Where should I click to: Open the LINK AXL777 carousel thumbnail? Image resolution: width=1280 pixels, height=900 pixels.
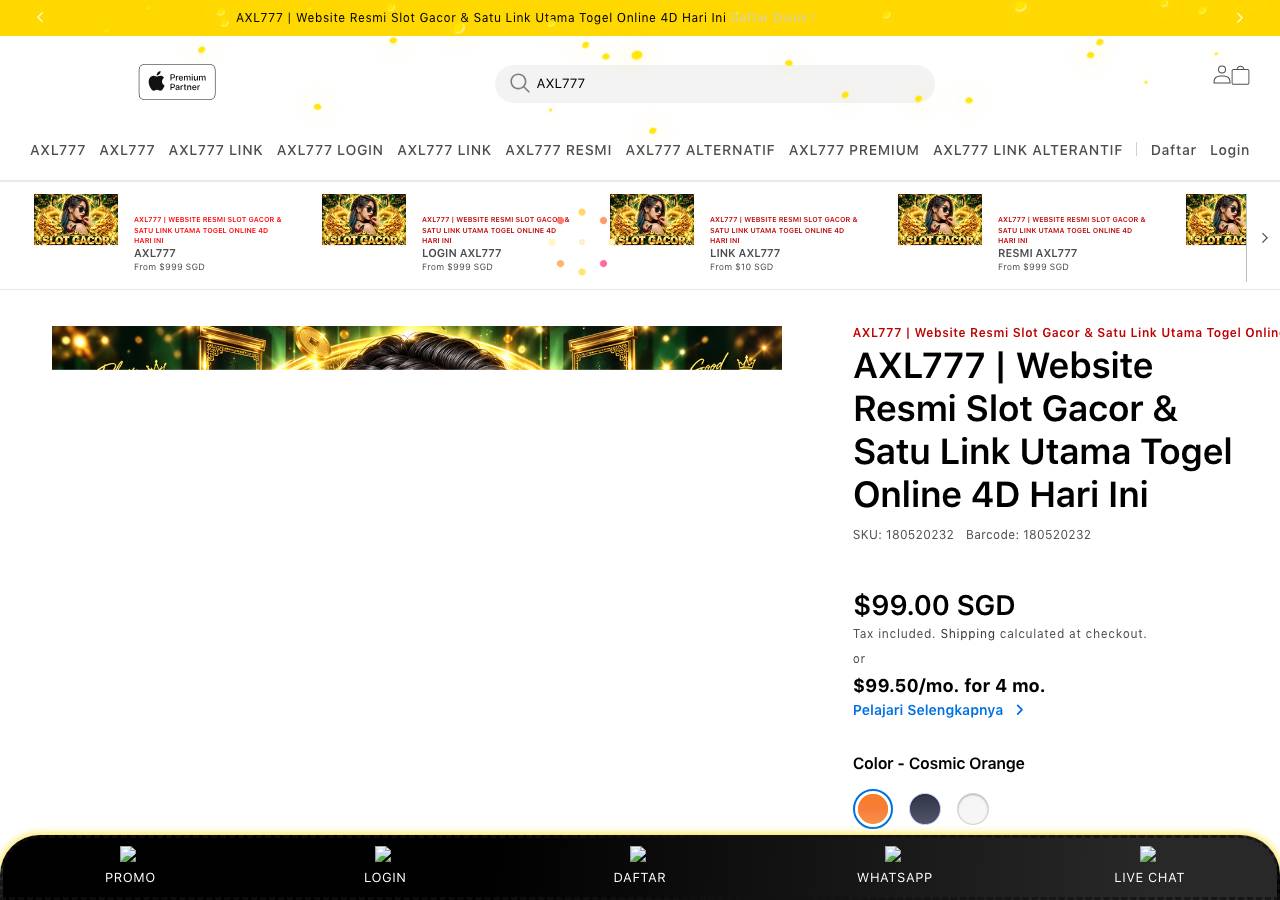652,219
